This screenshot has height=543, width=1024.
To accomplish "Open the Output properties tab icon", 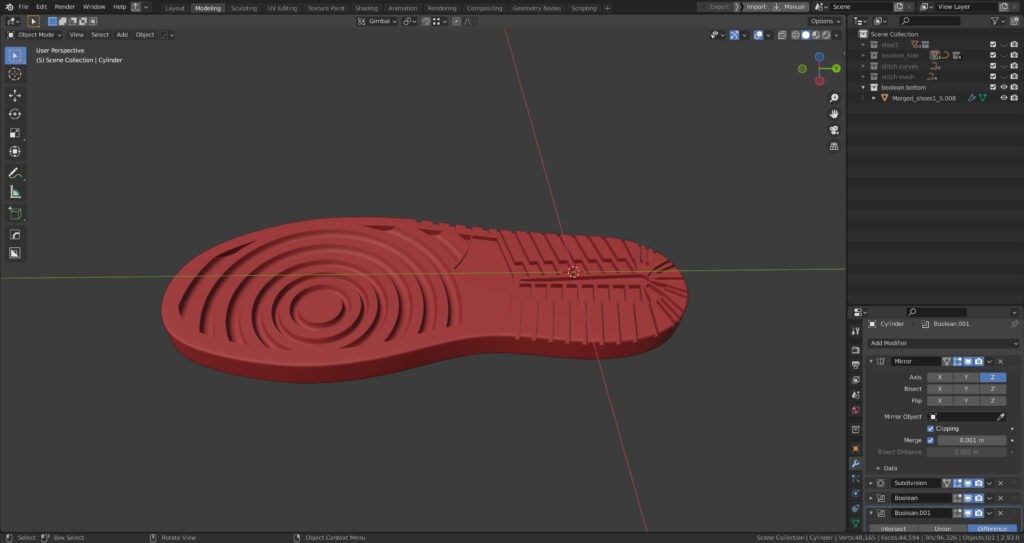I will pos(856,365).
